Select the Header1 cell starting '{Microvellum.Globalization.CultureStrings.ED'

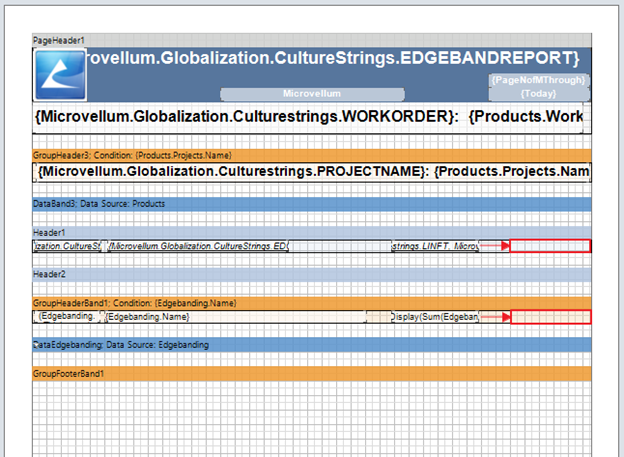pos(197,246)
